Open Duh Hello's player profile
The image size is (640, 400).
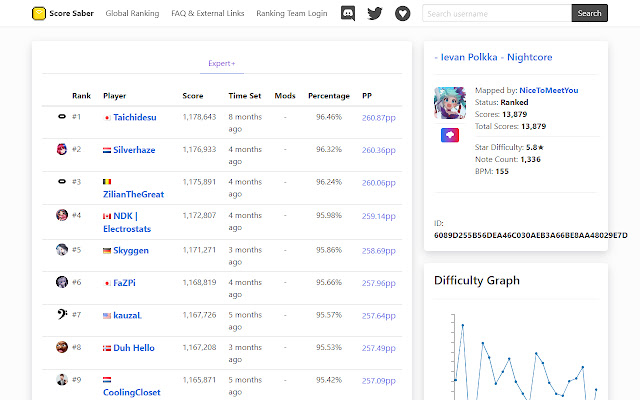coord(134,348)
